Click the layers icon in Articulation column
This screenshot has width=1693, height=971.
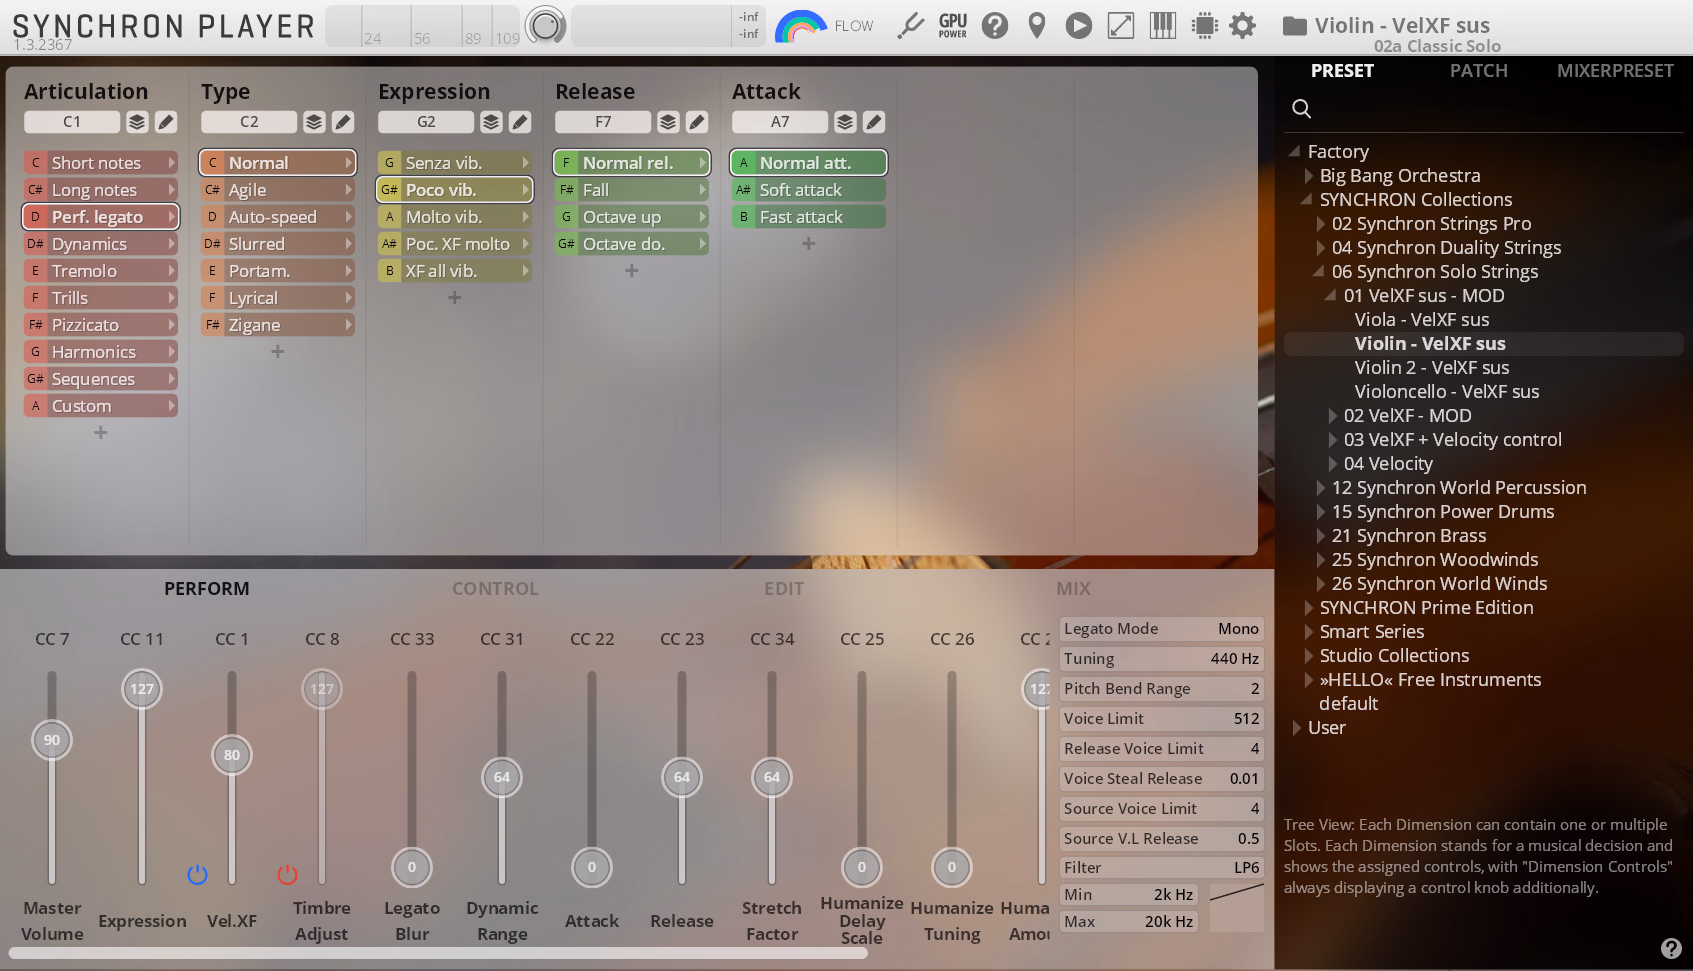click(137, 122)
